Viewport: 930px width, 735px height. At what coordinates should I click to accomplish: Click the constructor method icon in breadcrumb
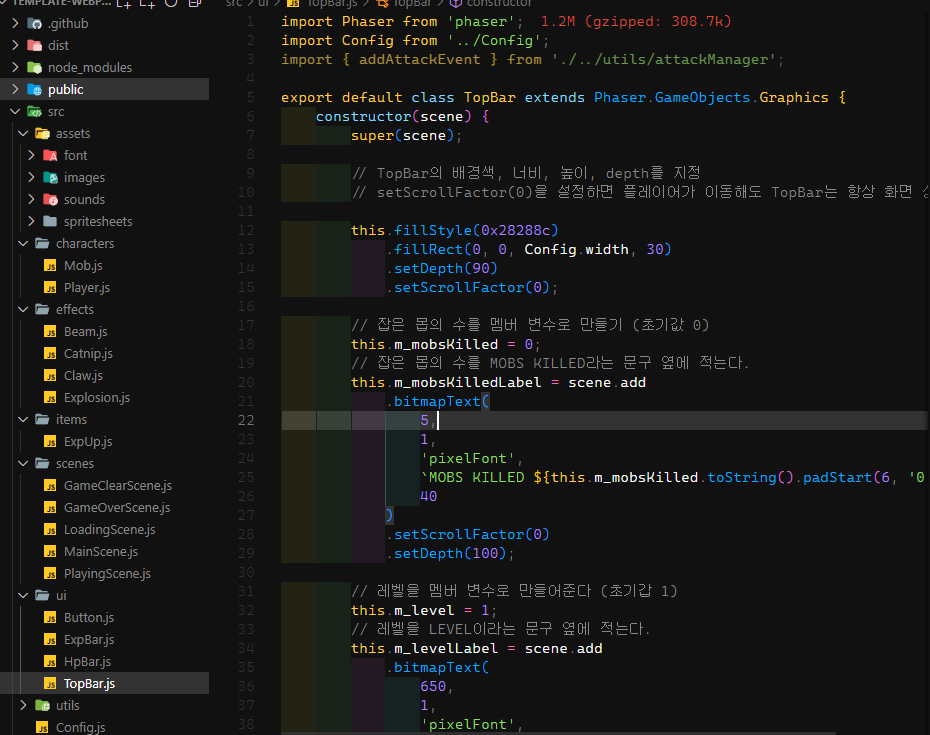pos(456,3)
